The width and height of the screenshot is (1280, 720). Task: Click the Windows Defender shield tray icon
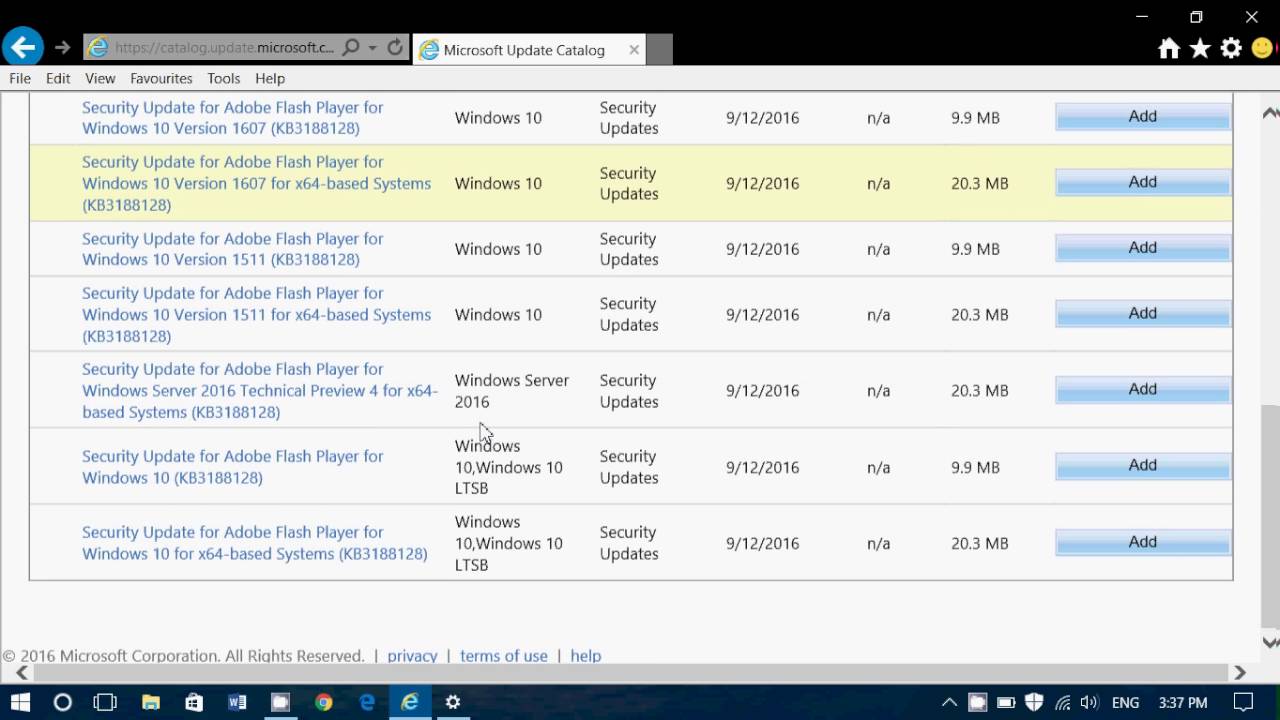pos(1035,702)
